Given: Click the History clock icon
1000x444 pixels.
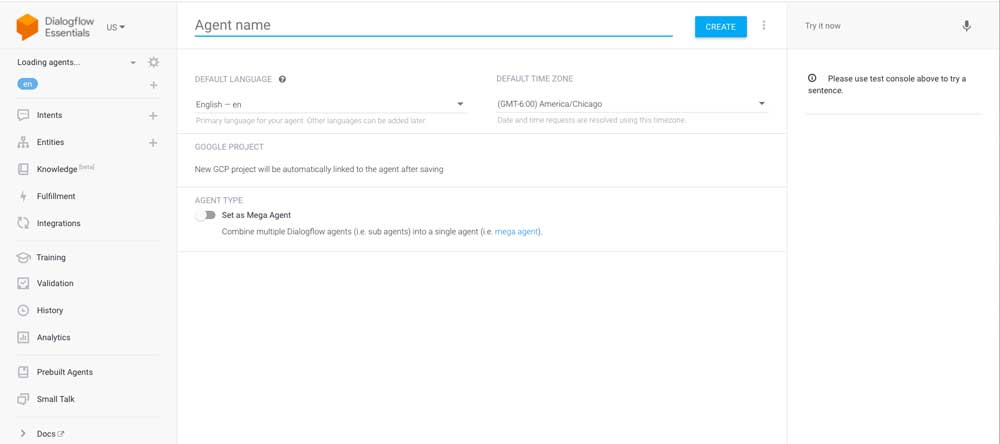Looking at the screenshot, I should coord(23,310).
